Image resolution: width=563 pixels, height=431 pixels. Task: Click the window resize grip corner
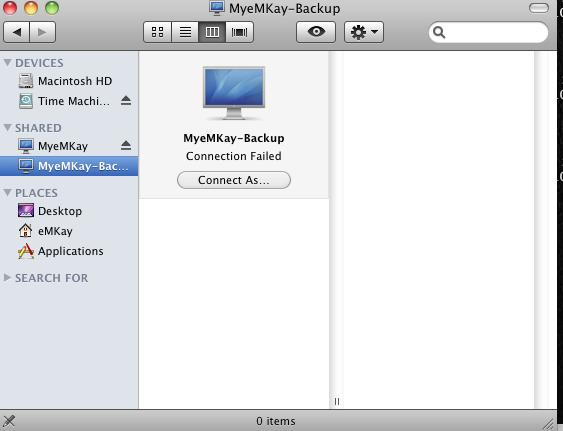(x=549, y=423)
